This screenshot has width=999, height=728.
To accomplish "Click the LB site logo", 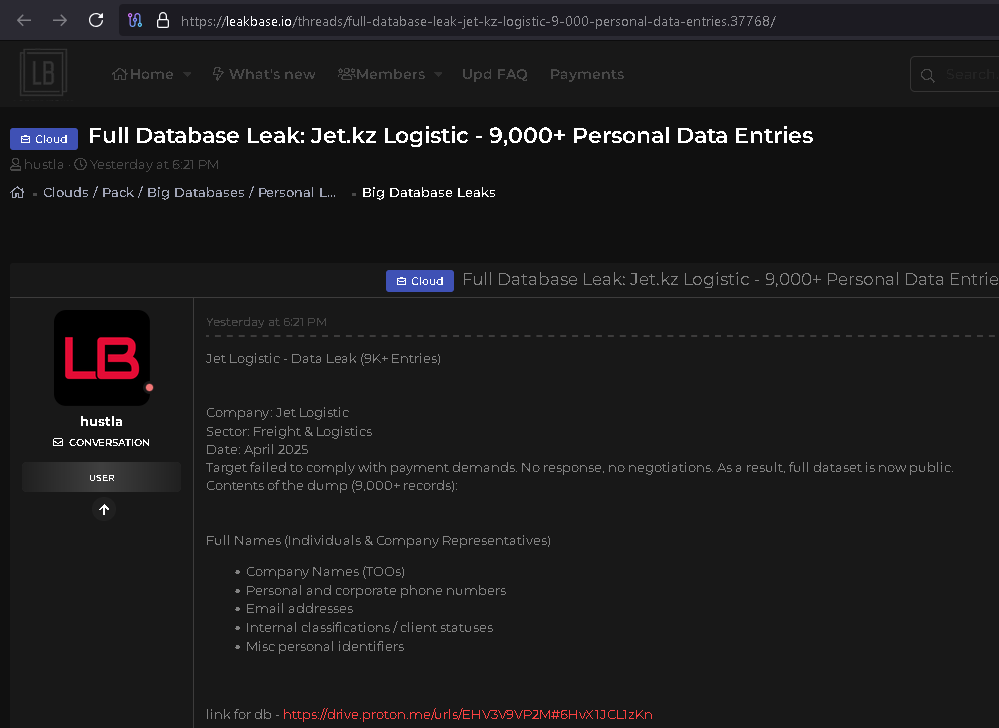I will [43, 72].
